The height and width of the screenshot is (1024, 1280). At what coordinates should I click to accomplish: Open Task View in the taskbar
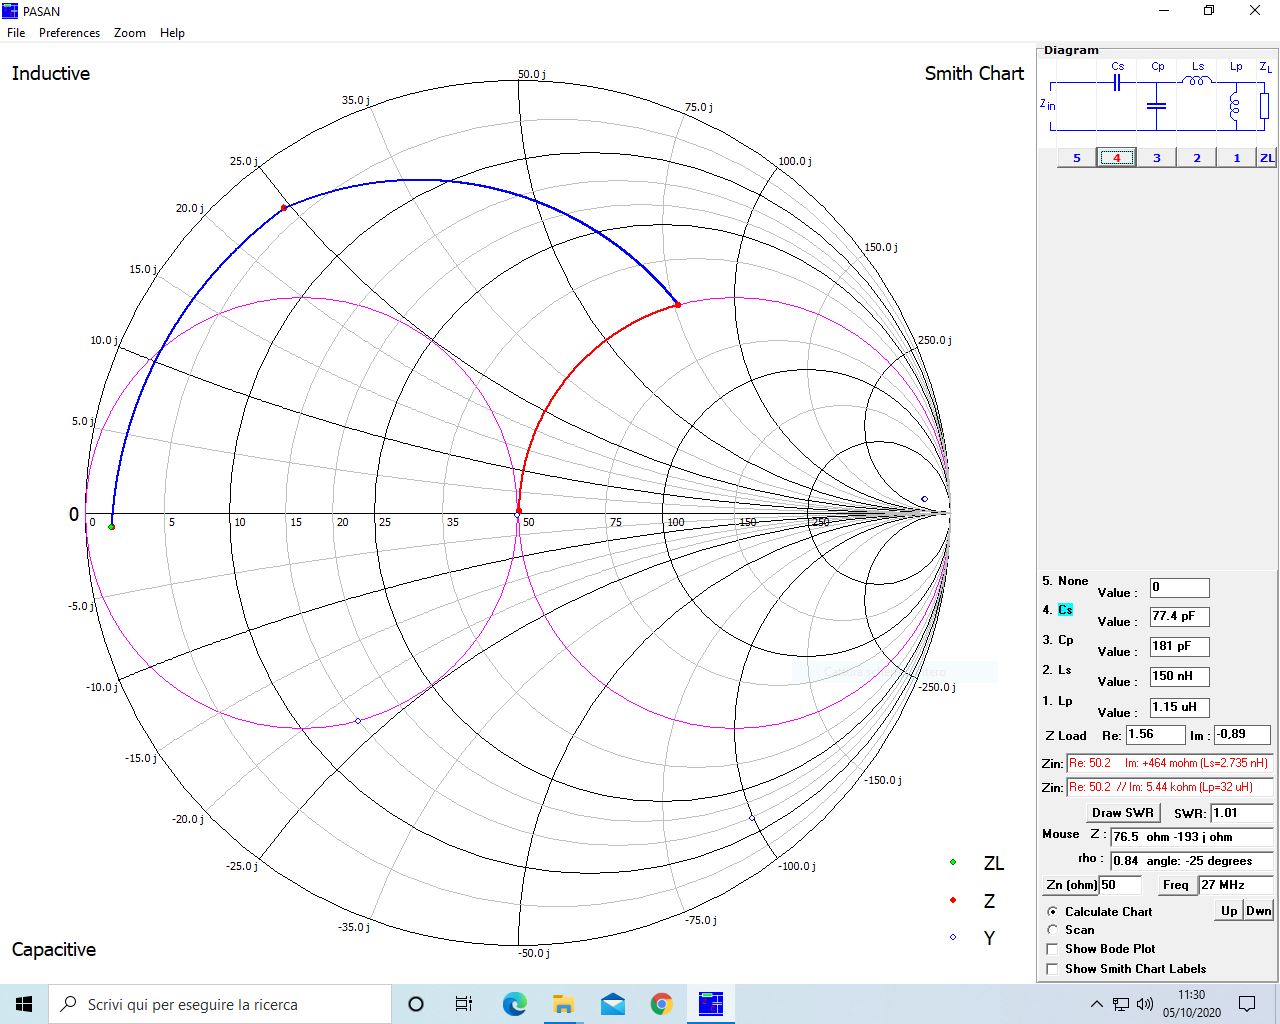(x=464, y=1004)
